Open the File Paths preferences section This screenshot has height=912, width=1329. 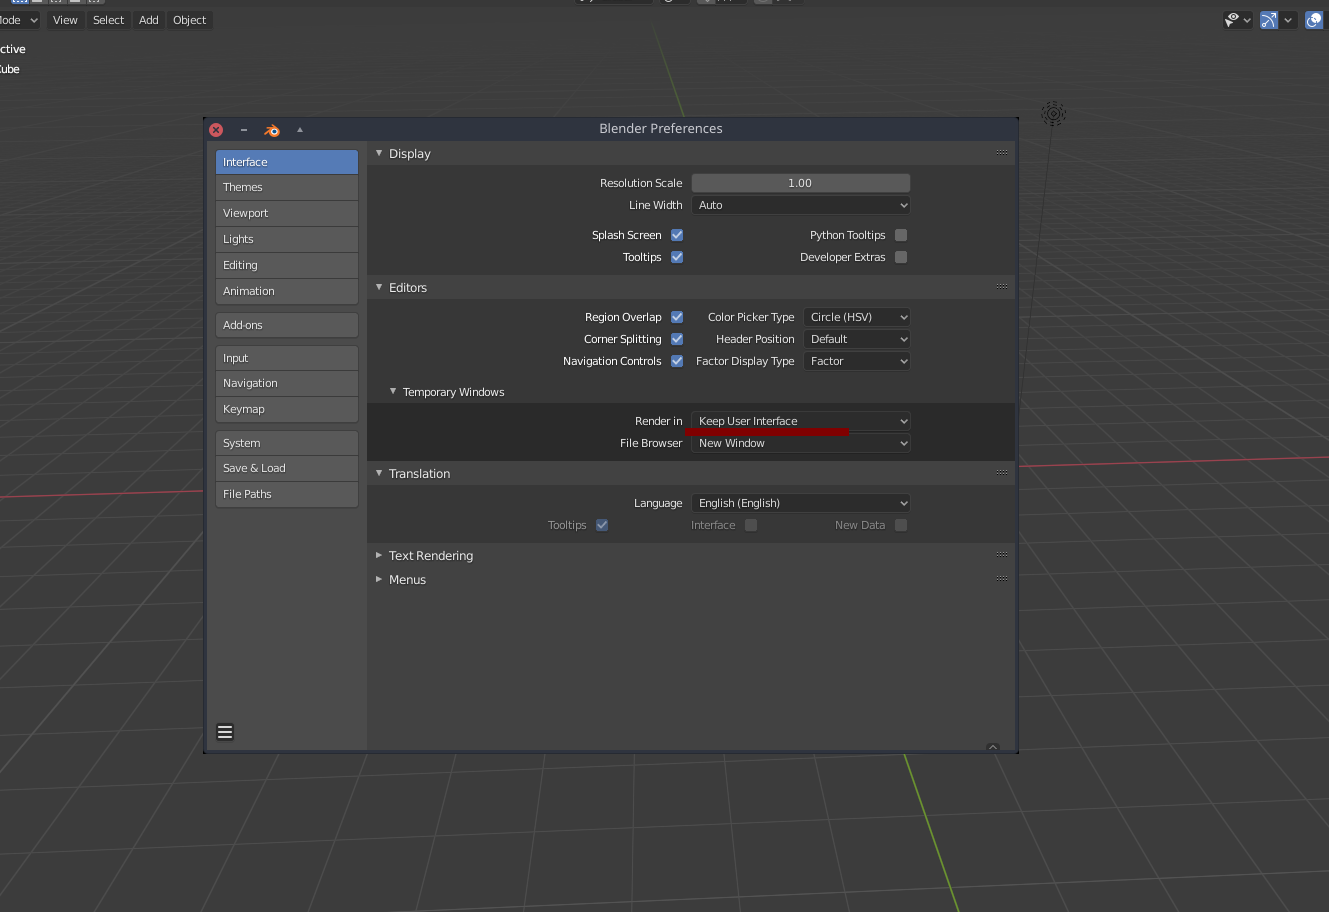pos(287,494)
